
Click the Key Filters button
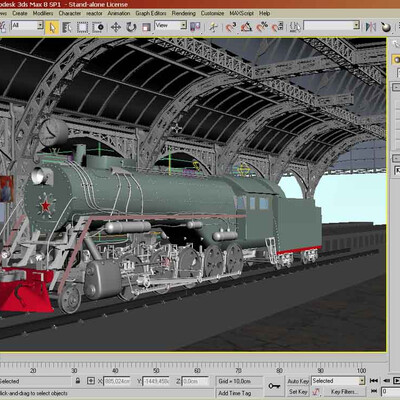[x=343, y=392]
